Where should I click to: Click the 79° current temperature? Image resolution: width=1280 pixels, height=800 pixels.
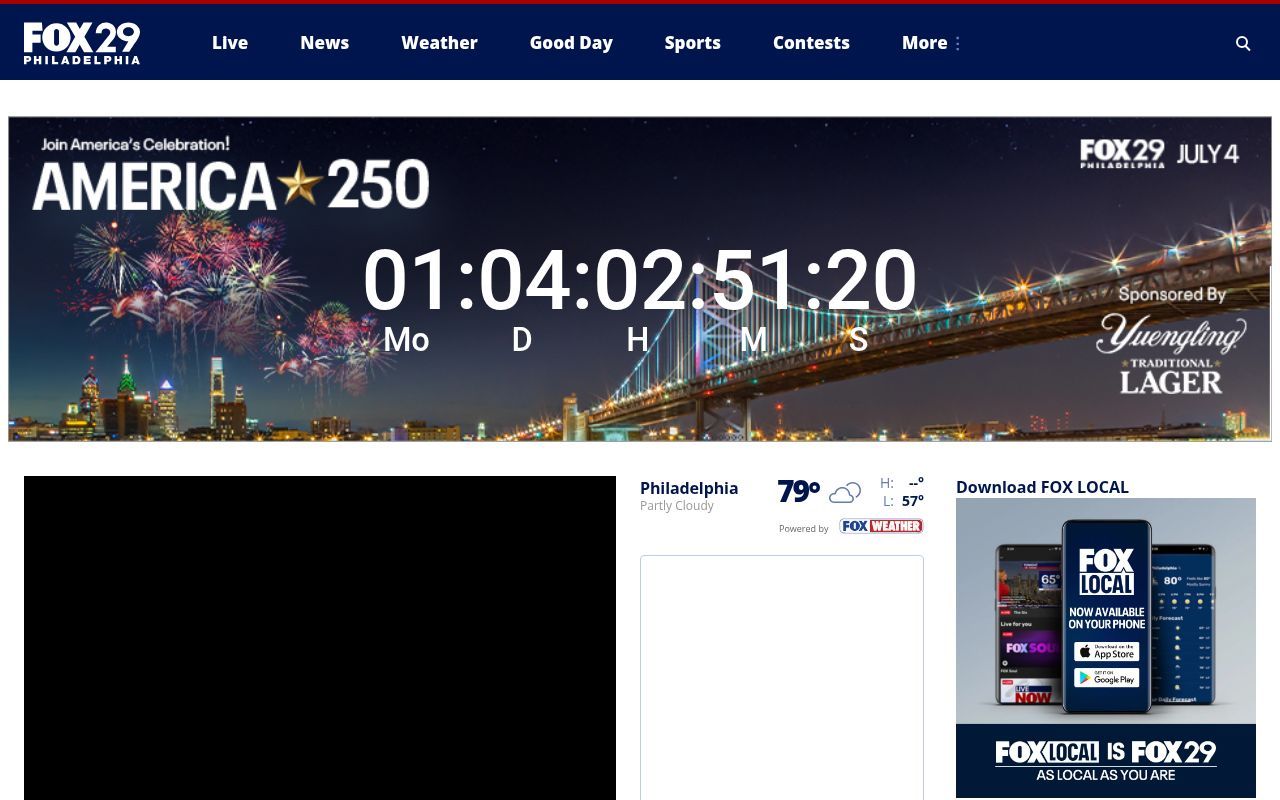coord(799,491)
